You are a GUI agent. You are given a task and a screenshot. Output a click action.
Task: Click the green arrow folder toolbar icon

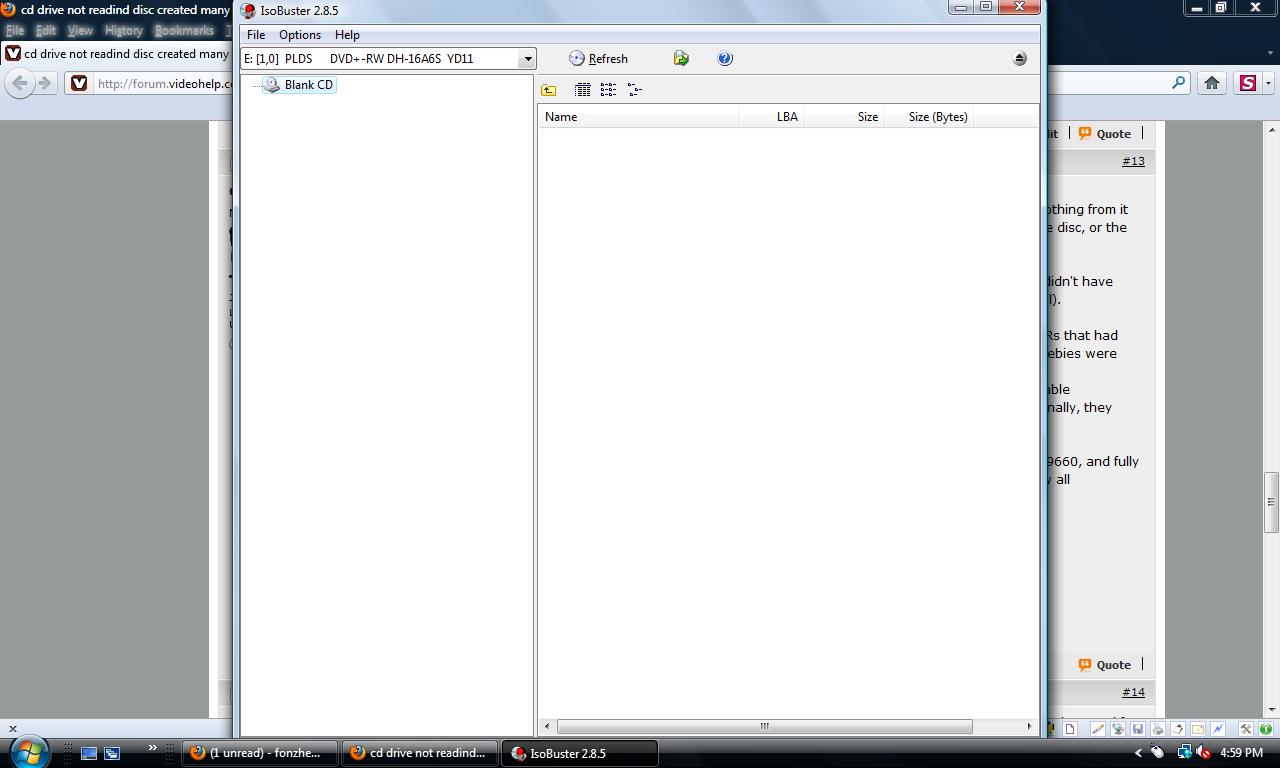point(681,59)
